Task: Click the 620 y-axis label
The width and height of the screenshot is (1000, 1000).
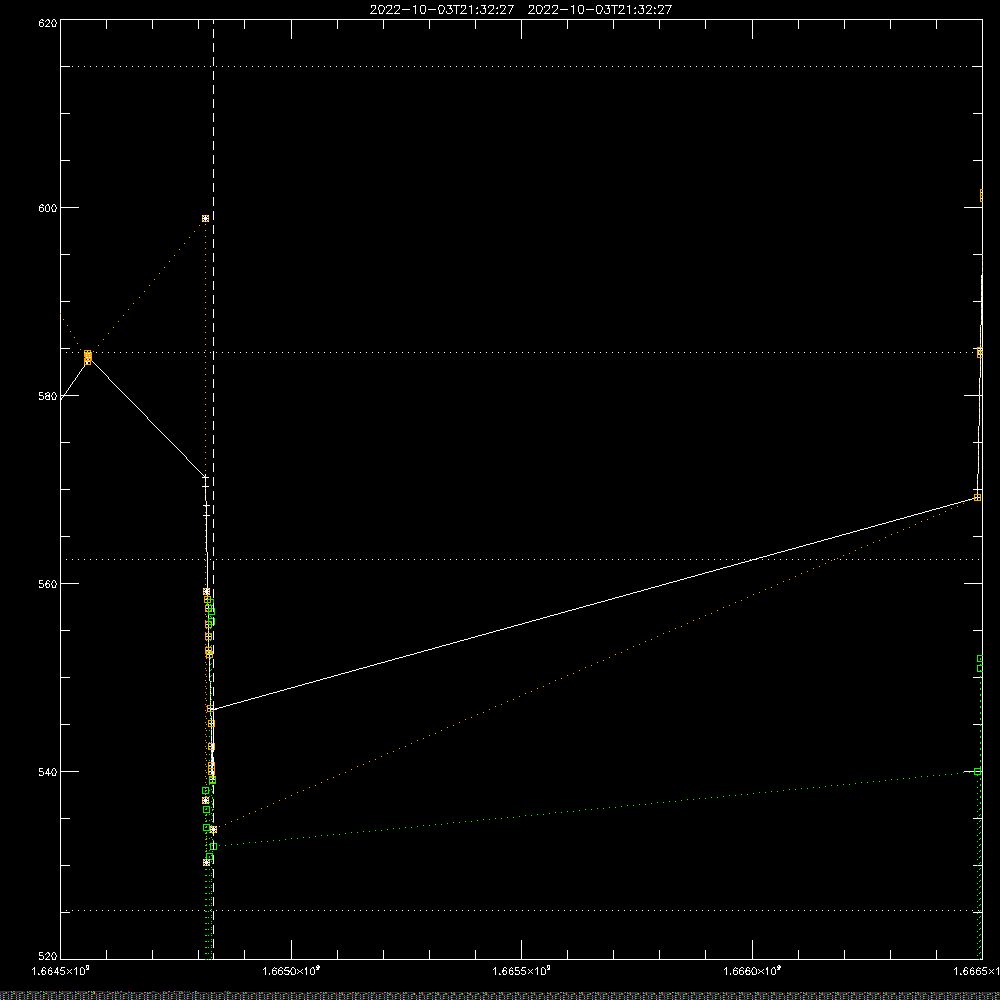Action: pos(48,23)
